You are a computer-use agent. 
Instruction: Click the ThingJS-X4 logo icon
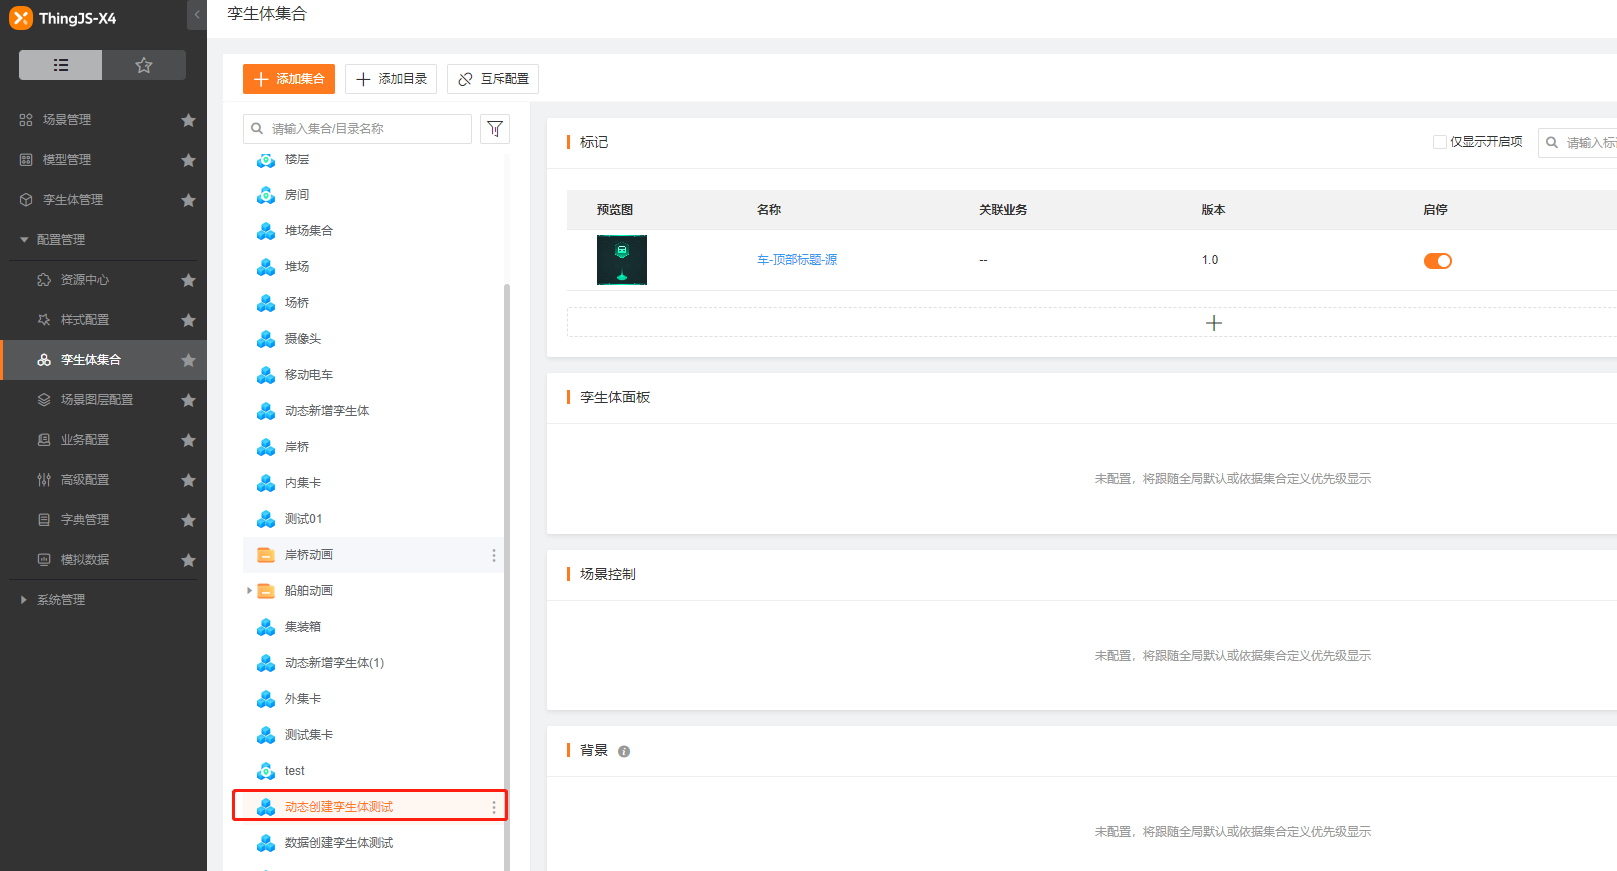tap(20, 18)
